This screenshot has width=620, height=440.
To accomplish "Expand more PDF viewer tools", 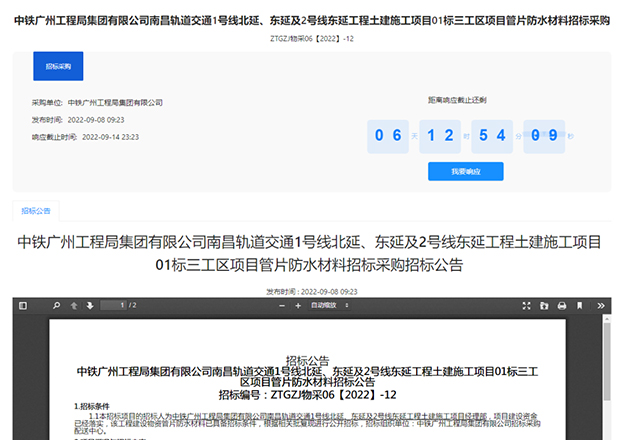I will tap(601, 306).
